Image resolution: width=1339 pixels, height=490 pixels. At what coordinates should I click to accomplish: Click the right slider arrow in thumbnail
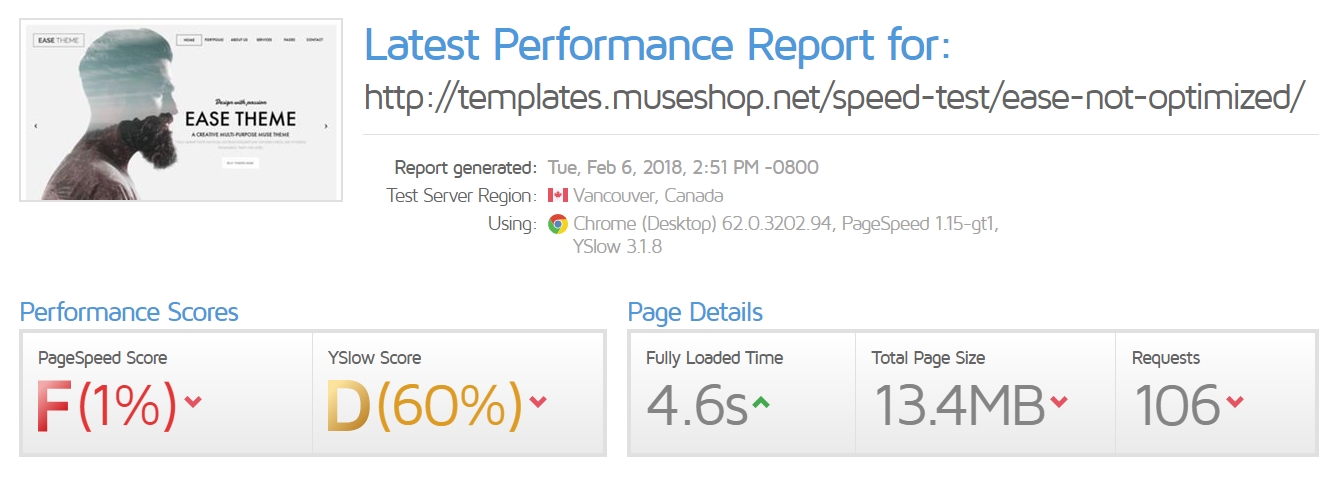326,126
